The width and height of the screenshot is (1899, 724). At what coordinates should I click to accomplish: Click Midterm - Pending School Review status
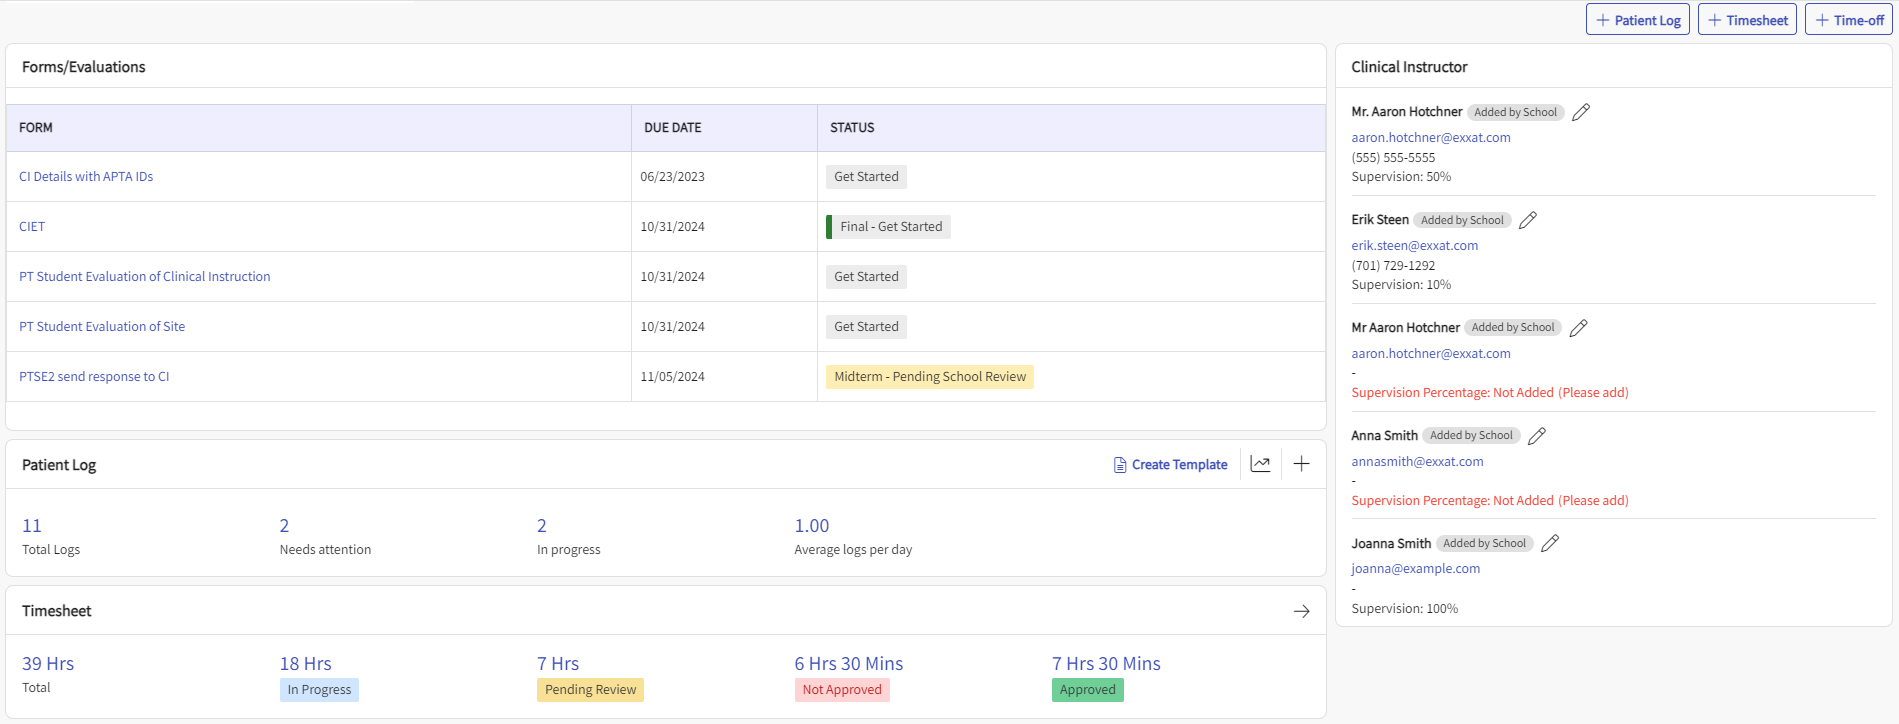929,377
